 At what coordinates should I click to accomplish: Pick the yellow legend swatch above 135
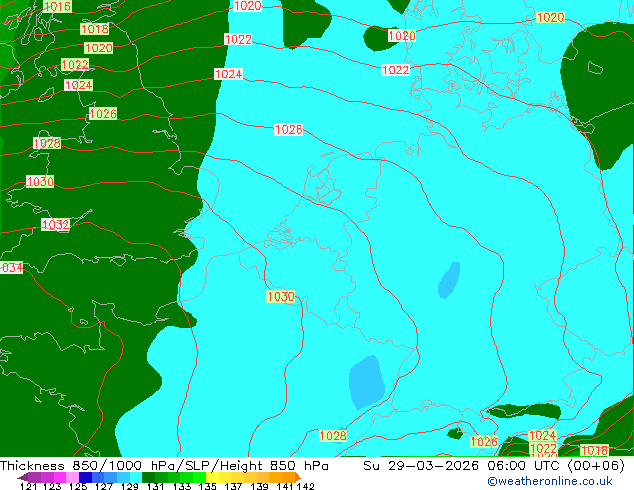[x=212, y=477]
